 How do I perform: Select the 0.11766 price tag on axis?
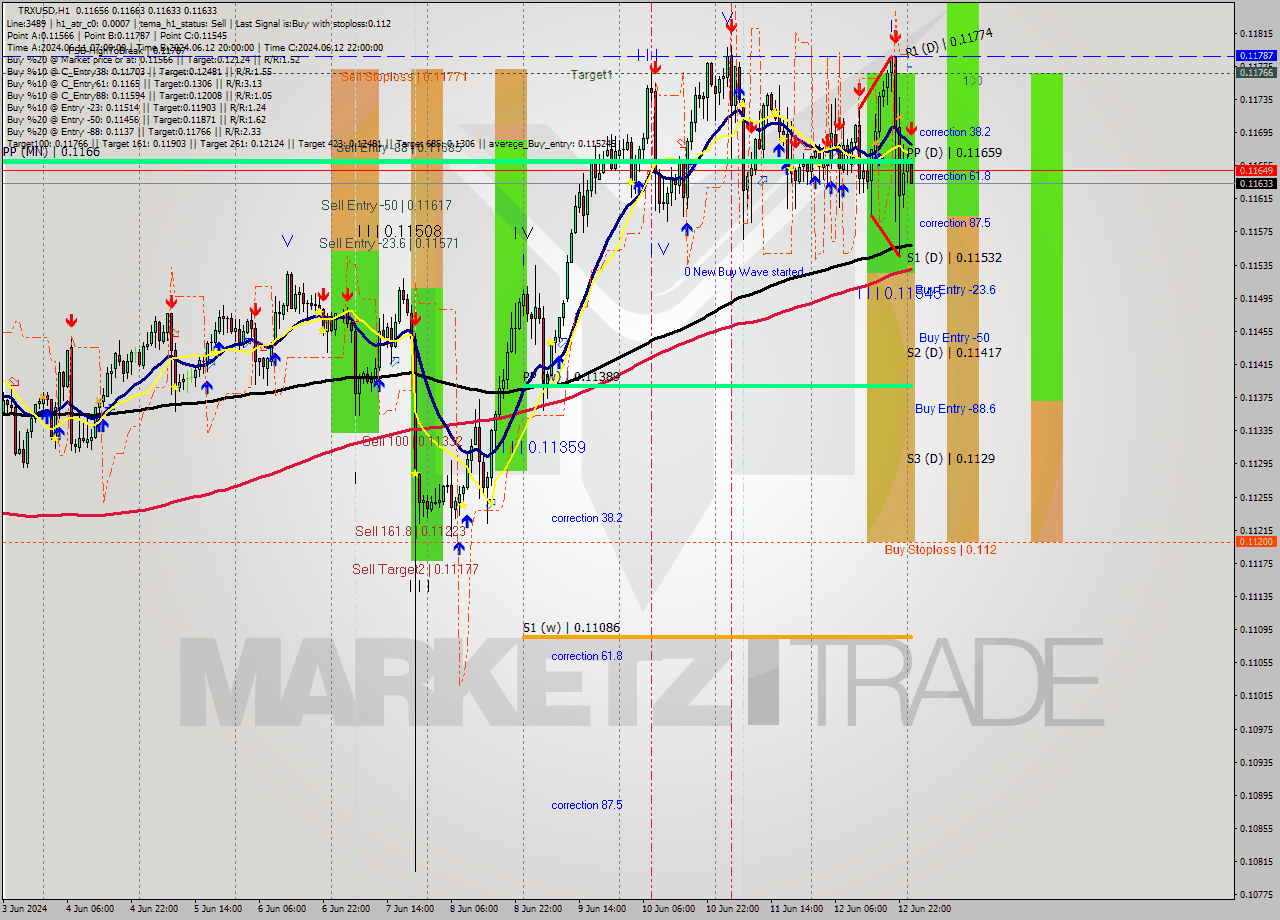[1256, 72]
